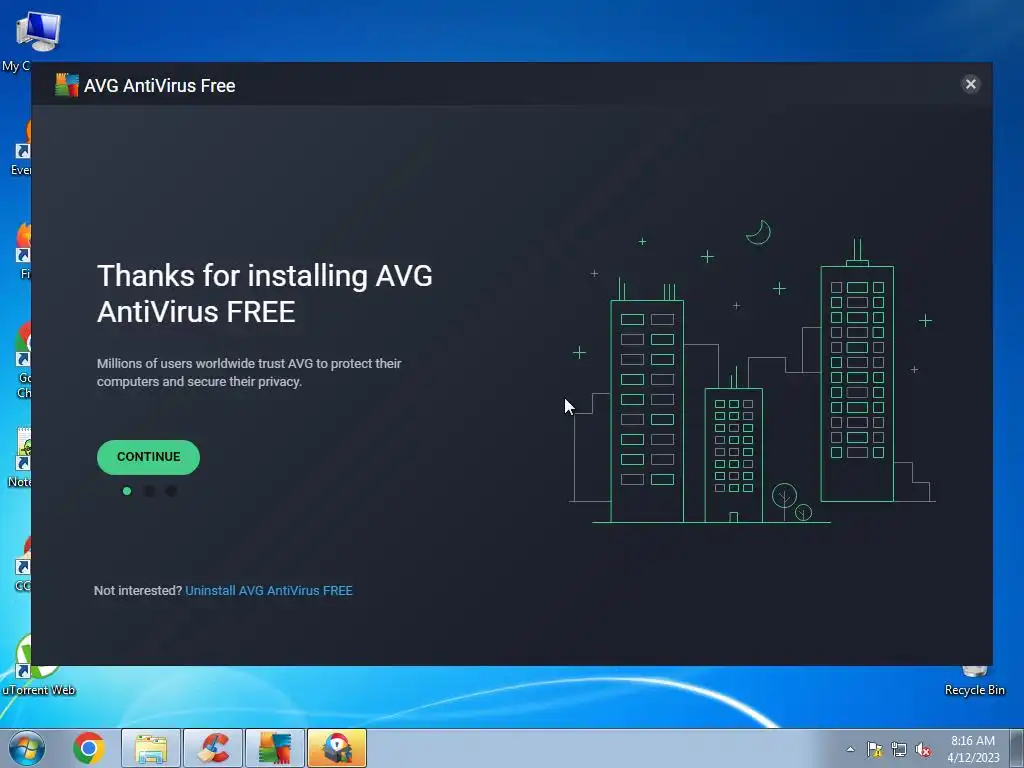The image size is (1024, 768).
Task: Click the Show desktop button at the taskbar edge
Action: tap(1017, 748)
